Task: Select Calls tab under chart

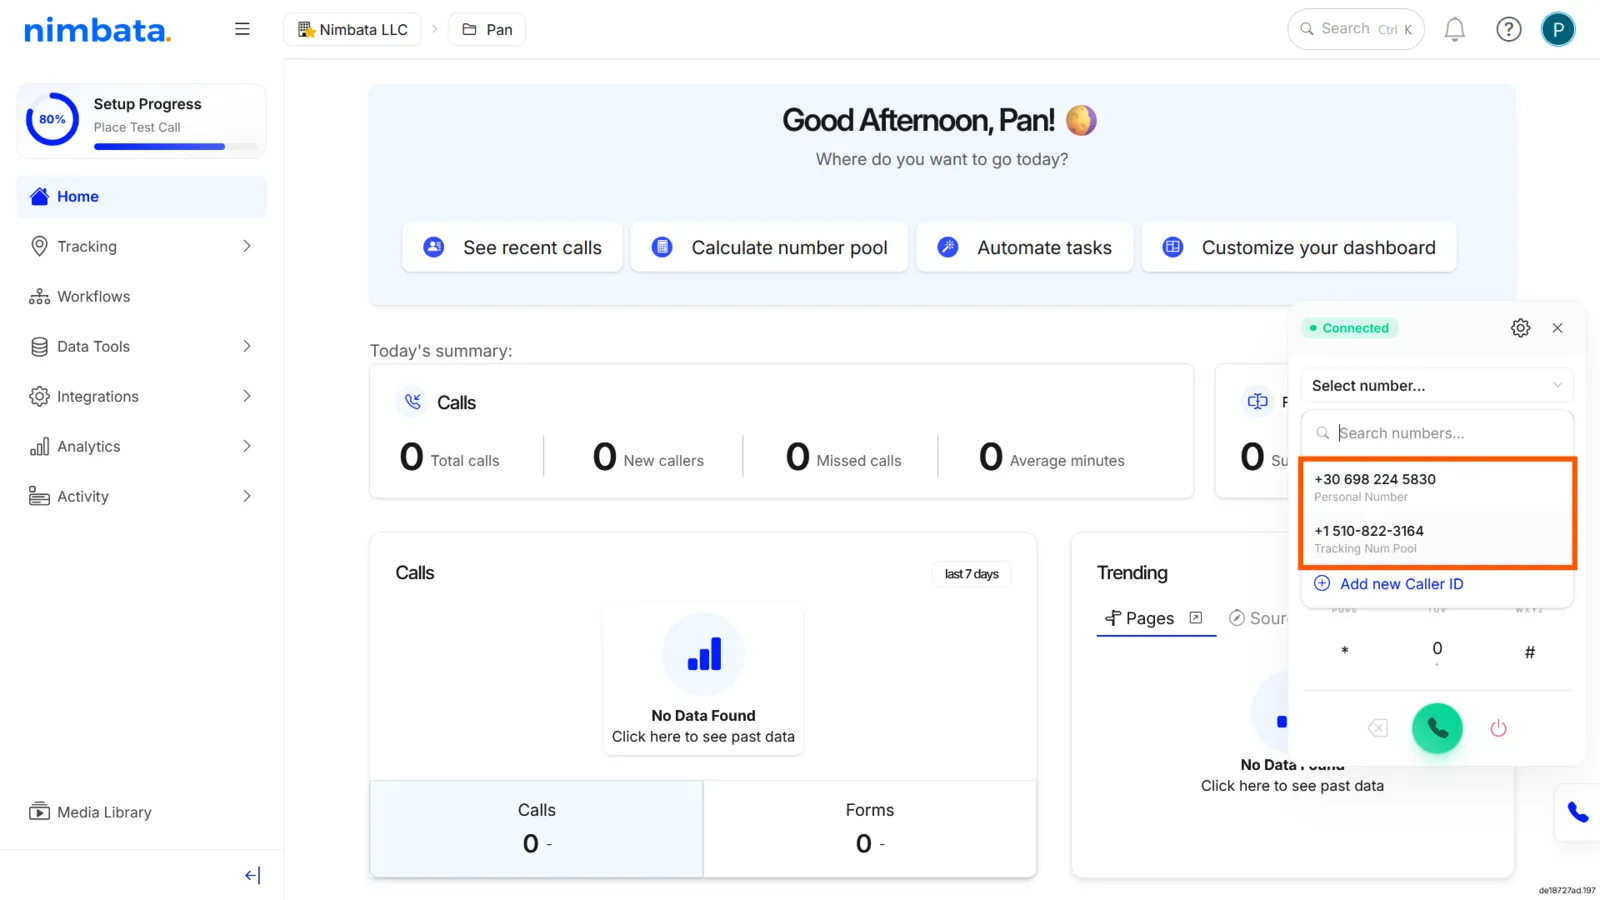Action: click(x=537, y=829)
